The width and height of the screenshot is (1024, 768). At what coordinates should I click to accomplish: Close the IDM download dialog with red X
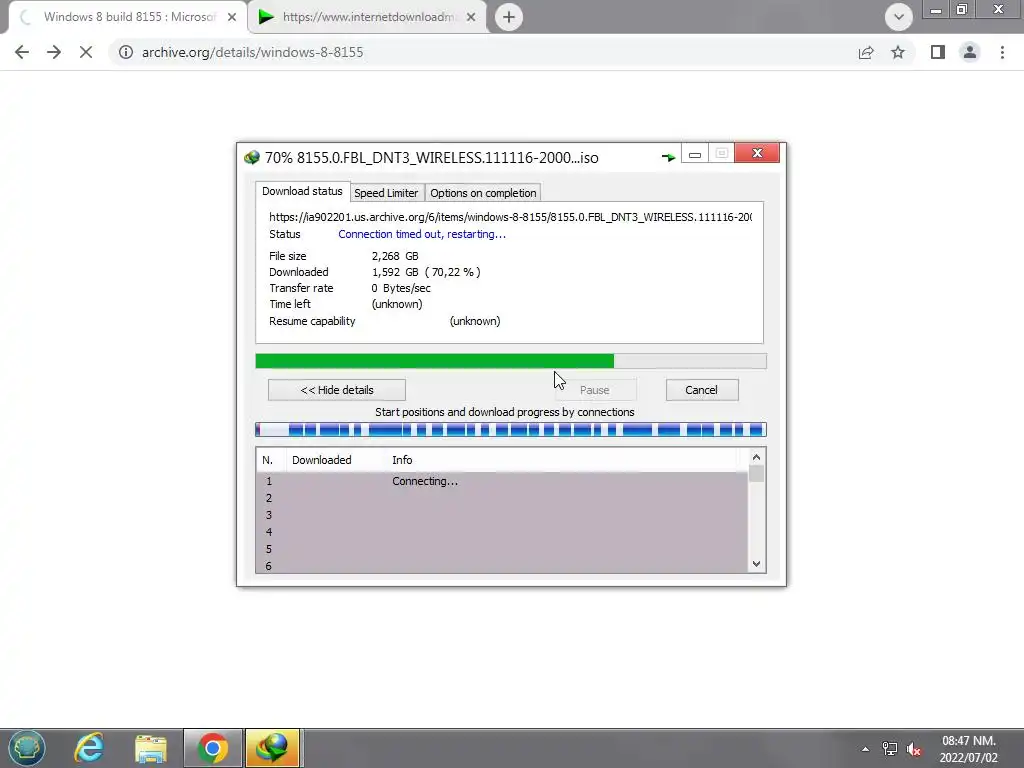[757, 153]
